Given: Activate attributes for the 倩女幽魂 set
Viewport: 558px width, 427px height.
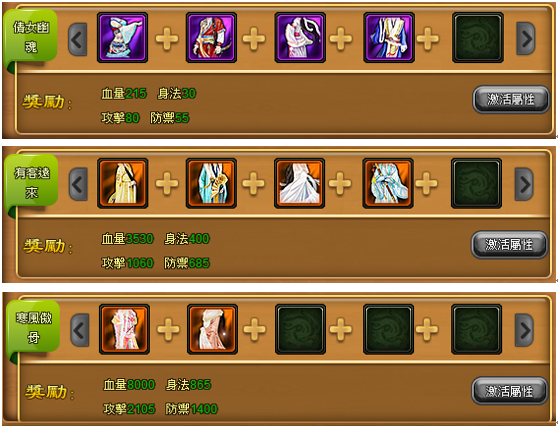Looking at the screenshot, I should coord(511,99).
